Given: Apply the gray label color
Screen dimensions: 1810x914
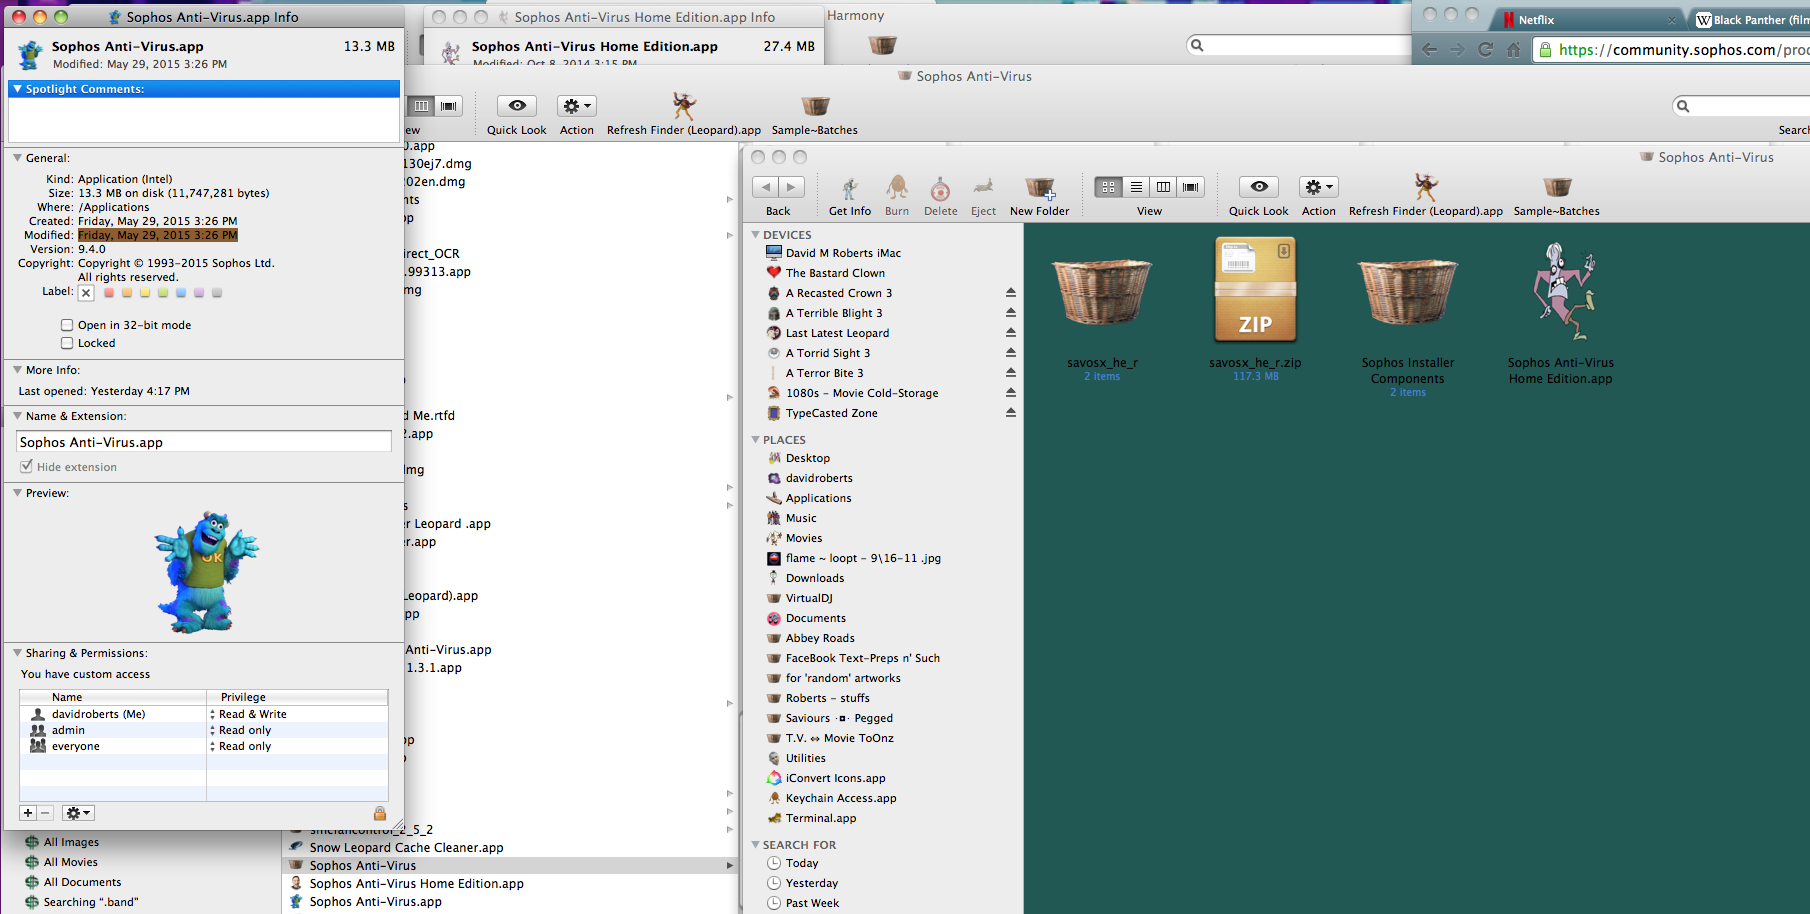Looking at the screenshot, I should click(217, 293).
